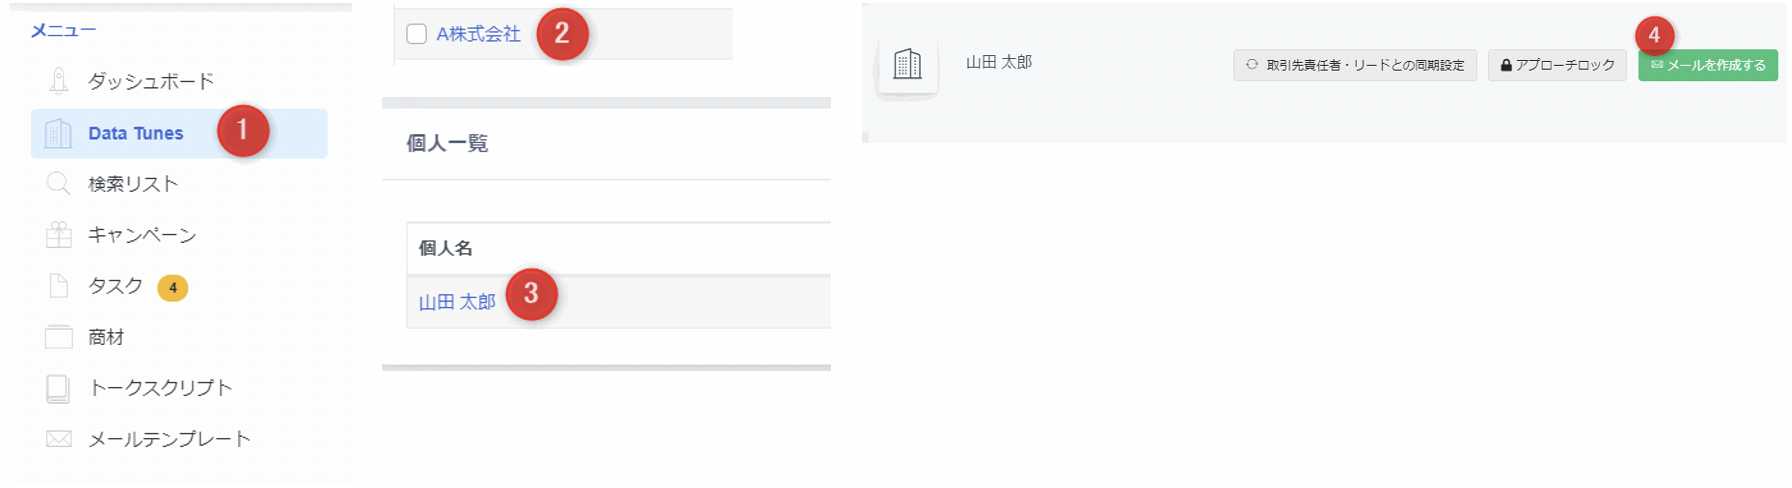Click the rocket icon beside ダッシュボード
Screen dimensions: 1792x488
(59, 81)
